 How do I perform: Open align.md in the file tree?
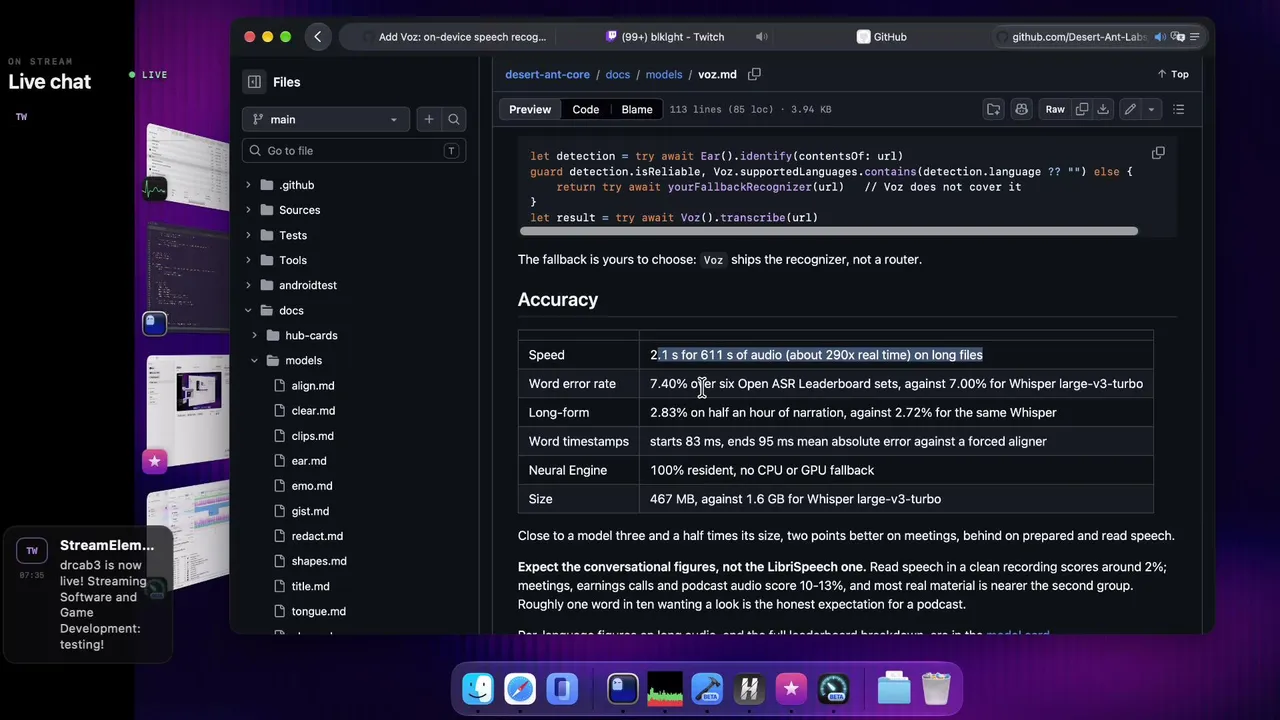pyautogui.click(x=313, y=386)
